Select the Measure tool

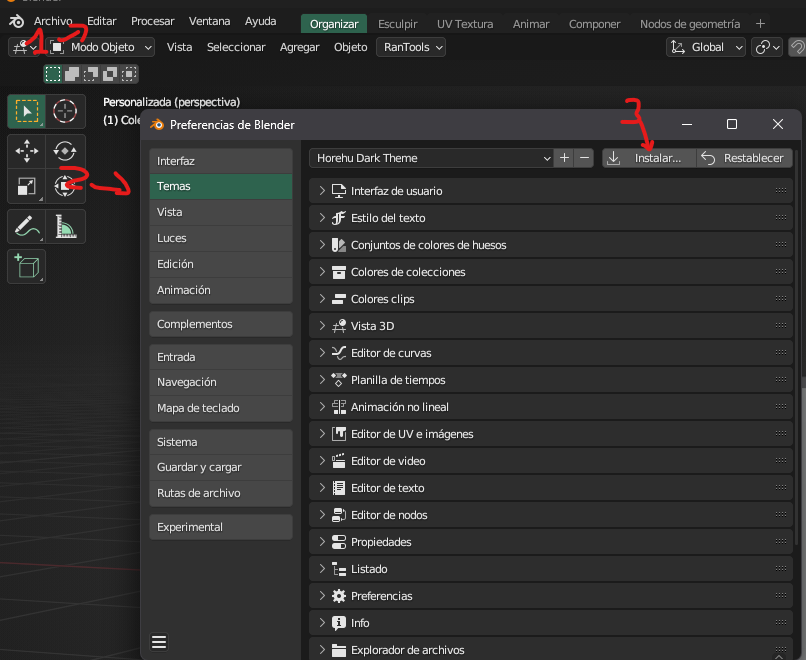click(65, 226)
